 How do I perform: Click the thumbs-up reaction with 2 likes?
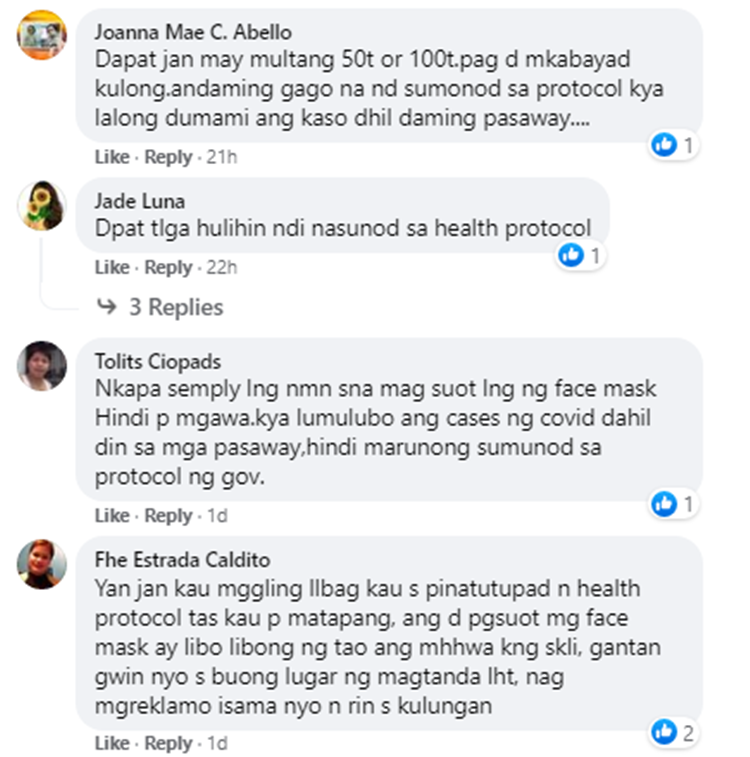click(x=664, y=731)
